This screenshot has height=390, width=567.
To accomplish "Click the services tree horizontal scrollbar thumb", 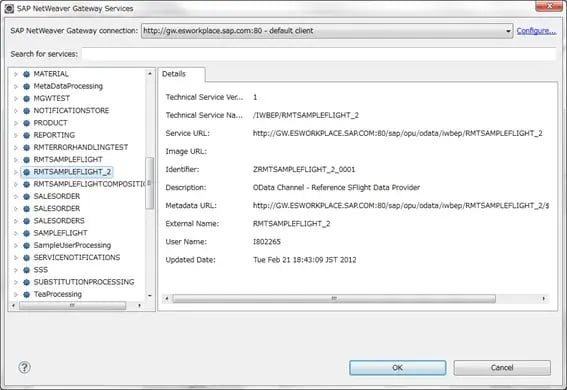I will [x=72, y=306].
